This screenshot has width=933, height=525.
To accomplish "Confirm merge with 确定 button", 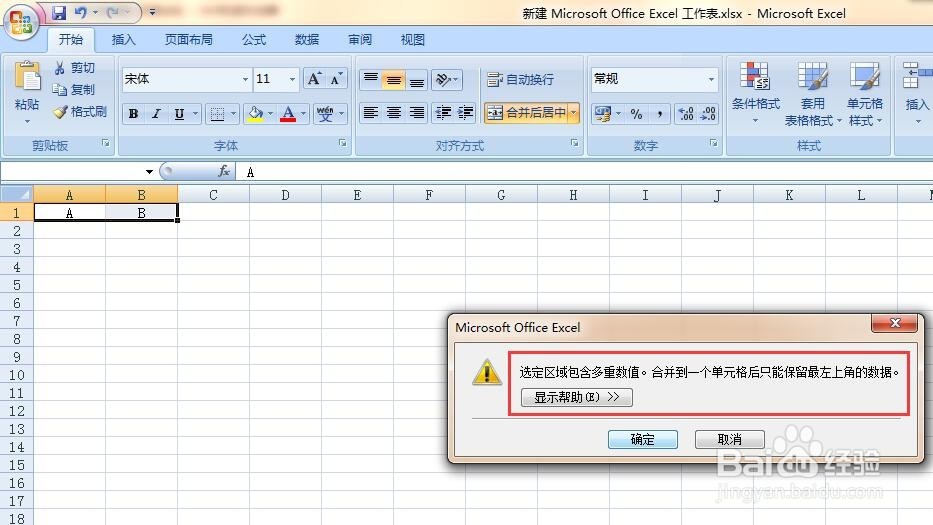I will click(643, 439).
